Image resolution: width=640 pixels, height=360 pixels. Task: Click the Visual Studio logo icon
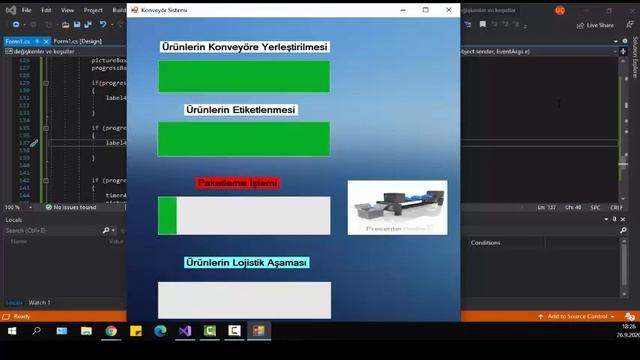11,10
